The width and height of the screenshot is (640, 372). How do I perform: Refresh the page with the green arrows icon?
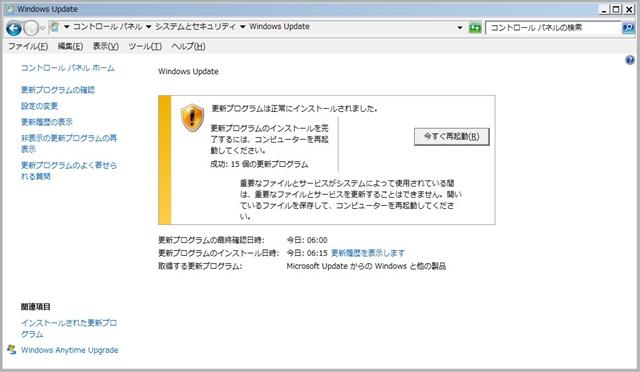click(x=475, y=28)
